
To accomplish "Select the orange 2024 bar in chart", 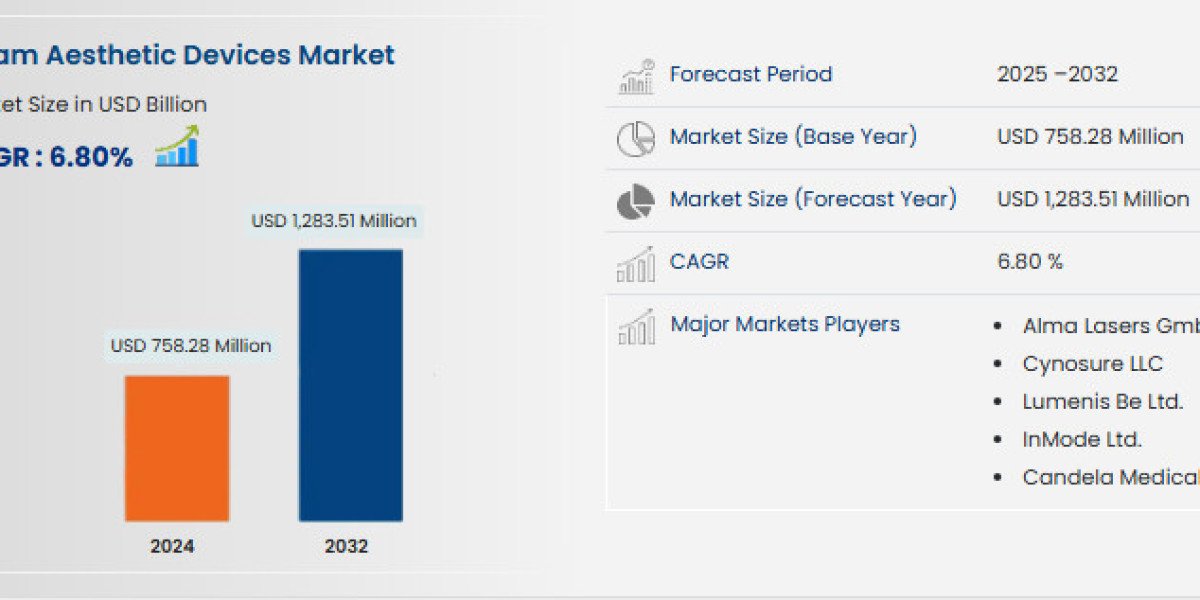I will 177,448.
